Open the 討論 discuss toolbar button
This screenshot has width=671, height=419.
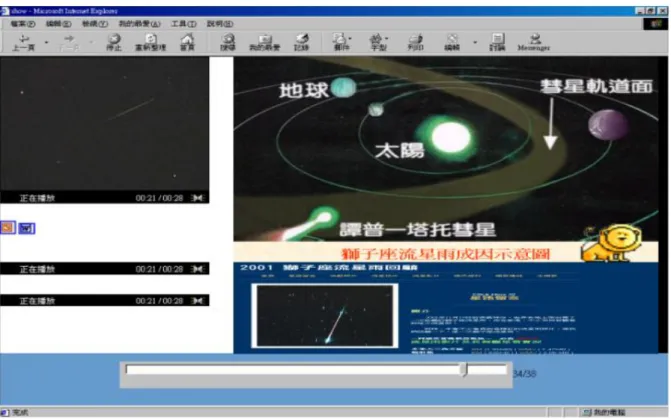click(x=497, y=43)
